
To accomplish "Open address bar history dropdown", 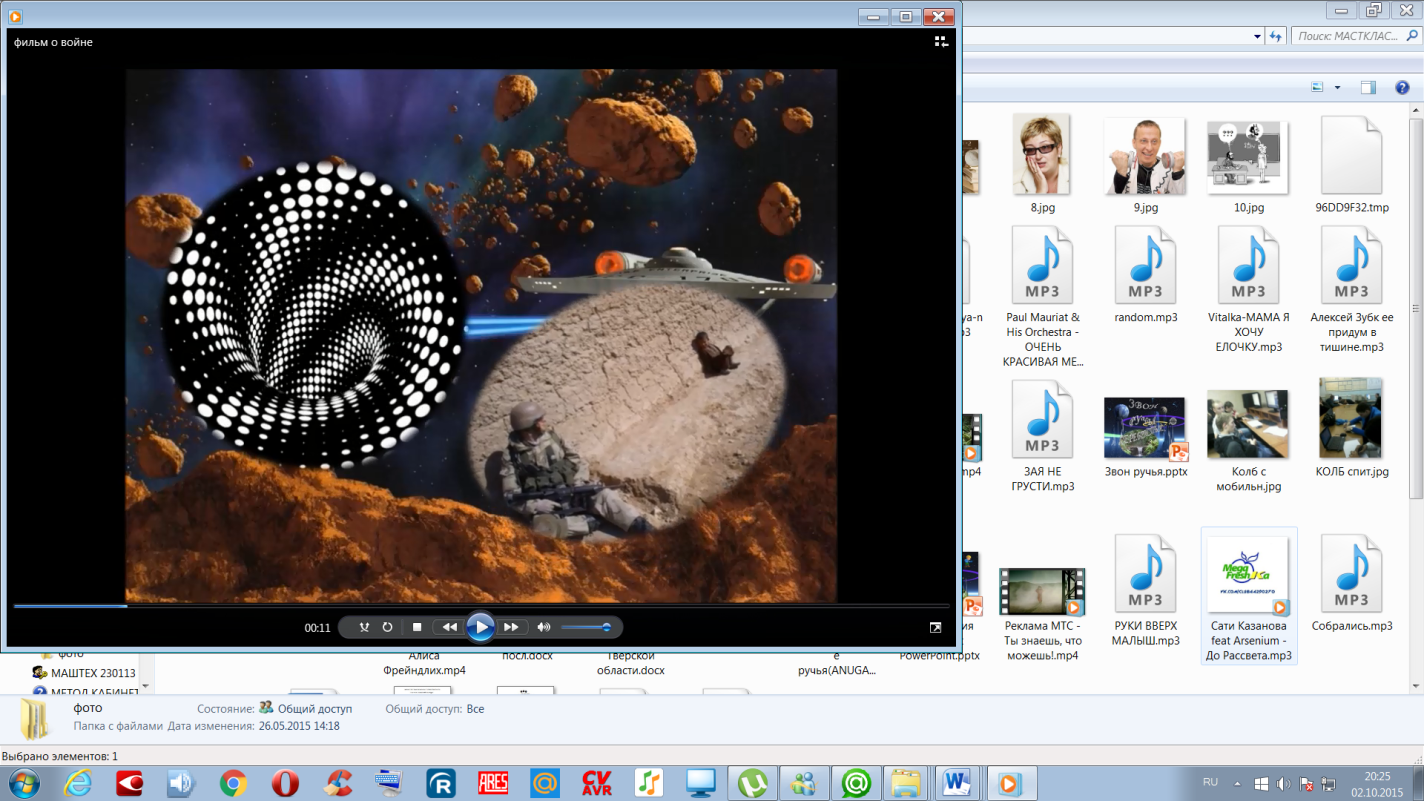I will point(1256,36).
